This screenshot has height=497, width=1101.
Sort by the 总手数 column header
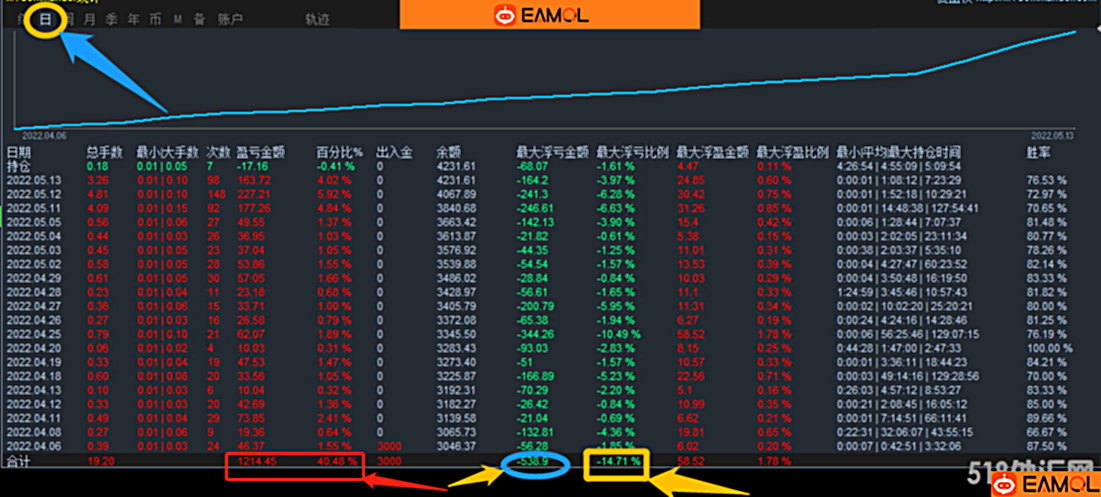(x=104, y=153)
